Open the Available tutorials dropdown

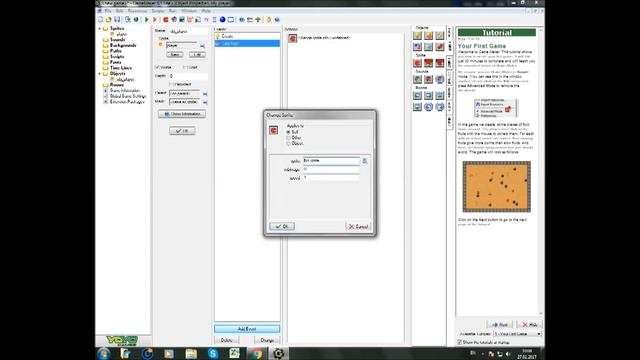(x=518, y=334)
